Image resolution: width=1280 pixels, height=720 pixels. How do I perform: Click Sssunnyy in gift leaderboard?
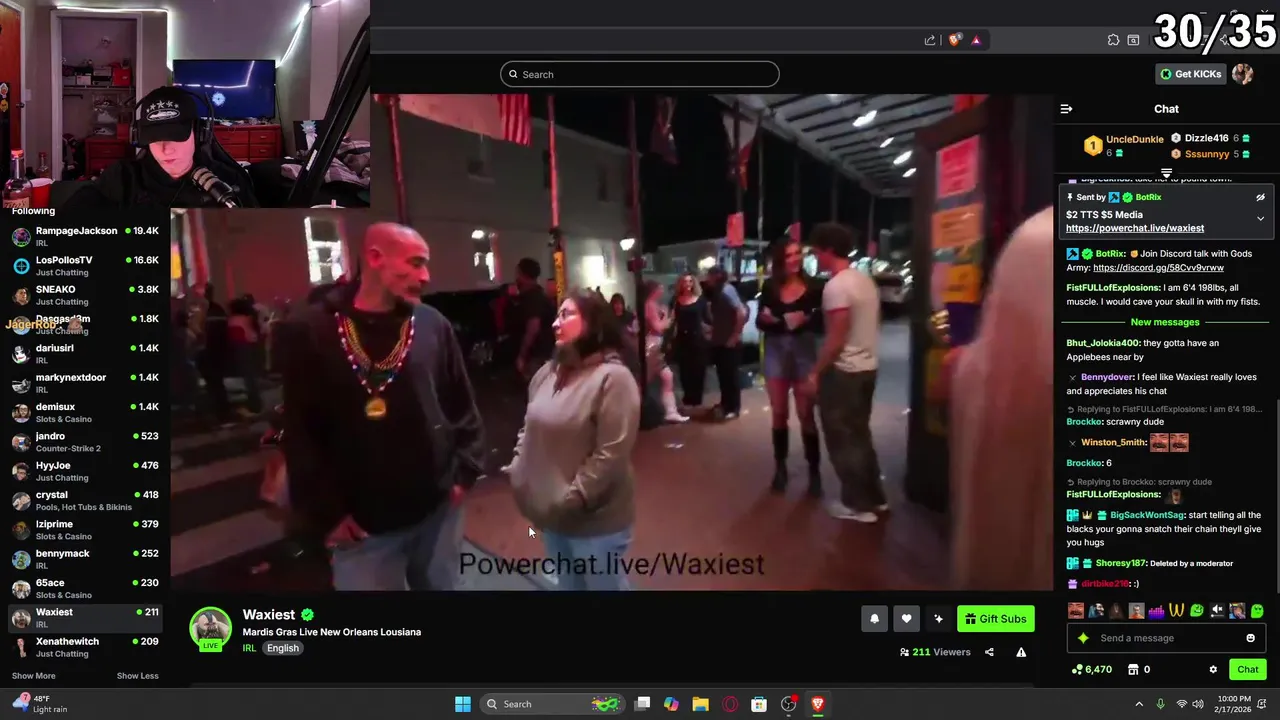coord(1207,154)
